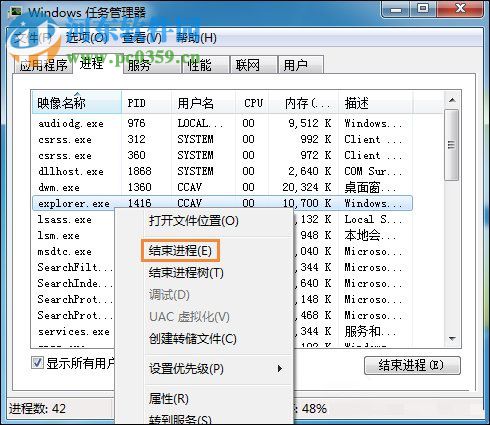490x425 pixels.
Task: Click the Task Manager title bar icon
Action: coord(16,12)
